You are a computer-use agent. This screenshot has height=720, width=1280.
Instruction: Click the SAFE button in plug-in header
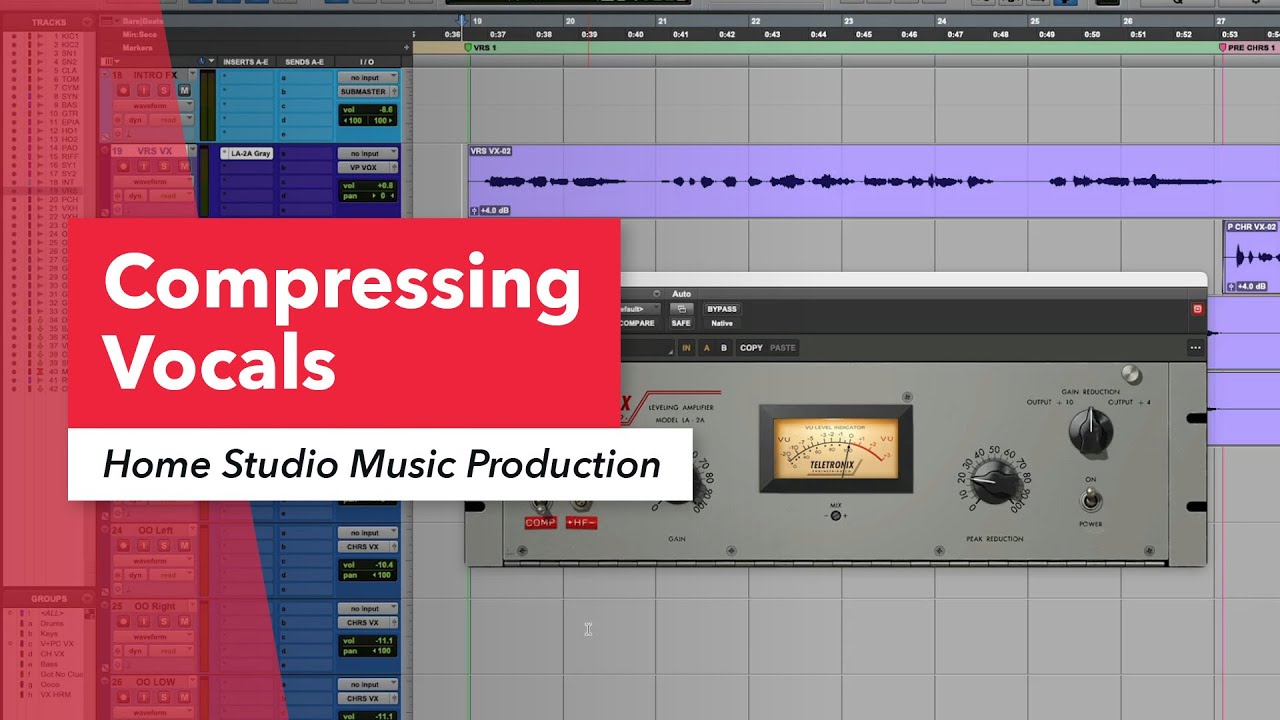pyautogui.click(x=681, y=323)
